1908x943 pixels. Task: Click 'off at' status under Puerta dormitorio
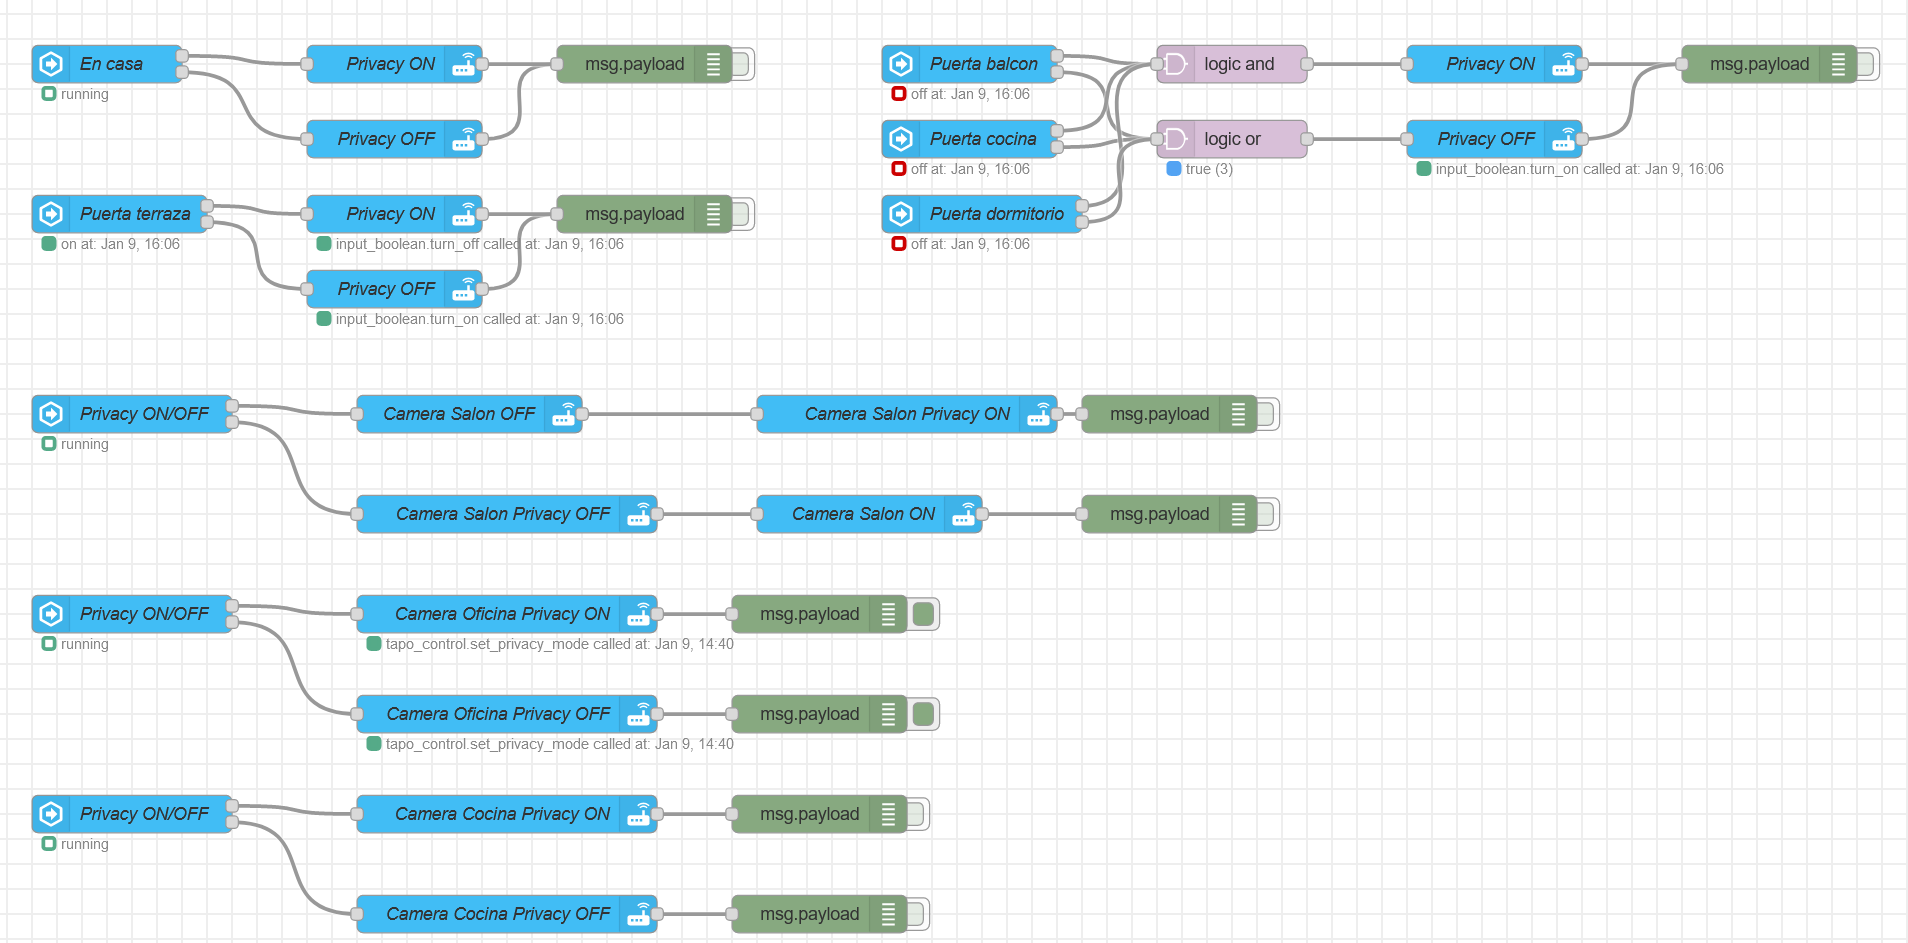point(970,244)
